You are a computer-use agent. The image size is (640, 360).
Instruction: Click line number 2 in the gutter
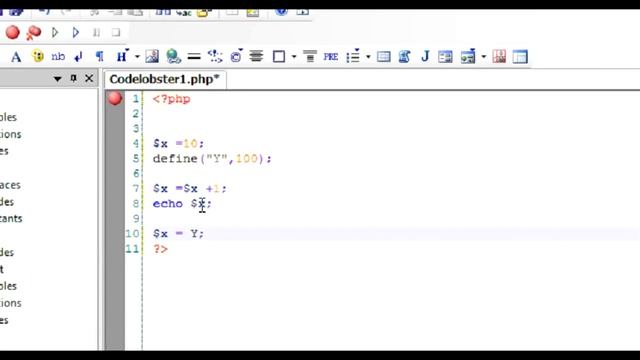click(x=136, y=114)
